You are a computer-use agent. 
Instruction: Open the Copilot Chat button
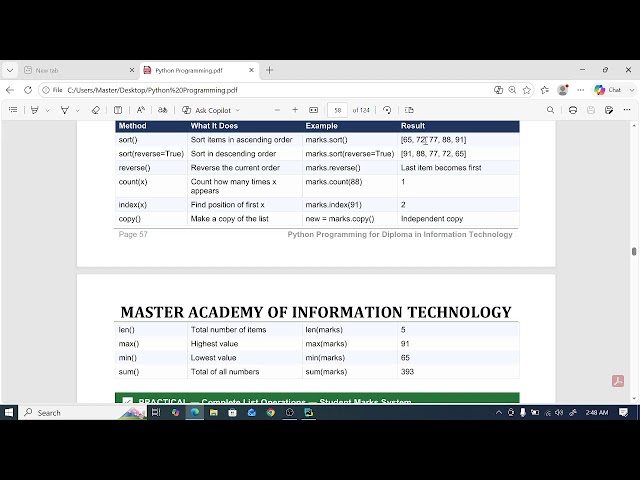coord(607,90)
